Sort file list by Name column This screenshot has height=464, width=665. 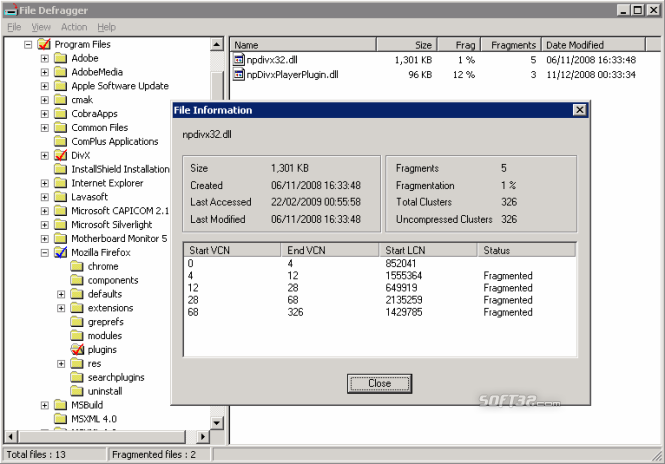tap(303, 45)
